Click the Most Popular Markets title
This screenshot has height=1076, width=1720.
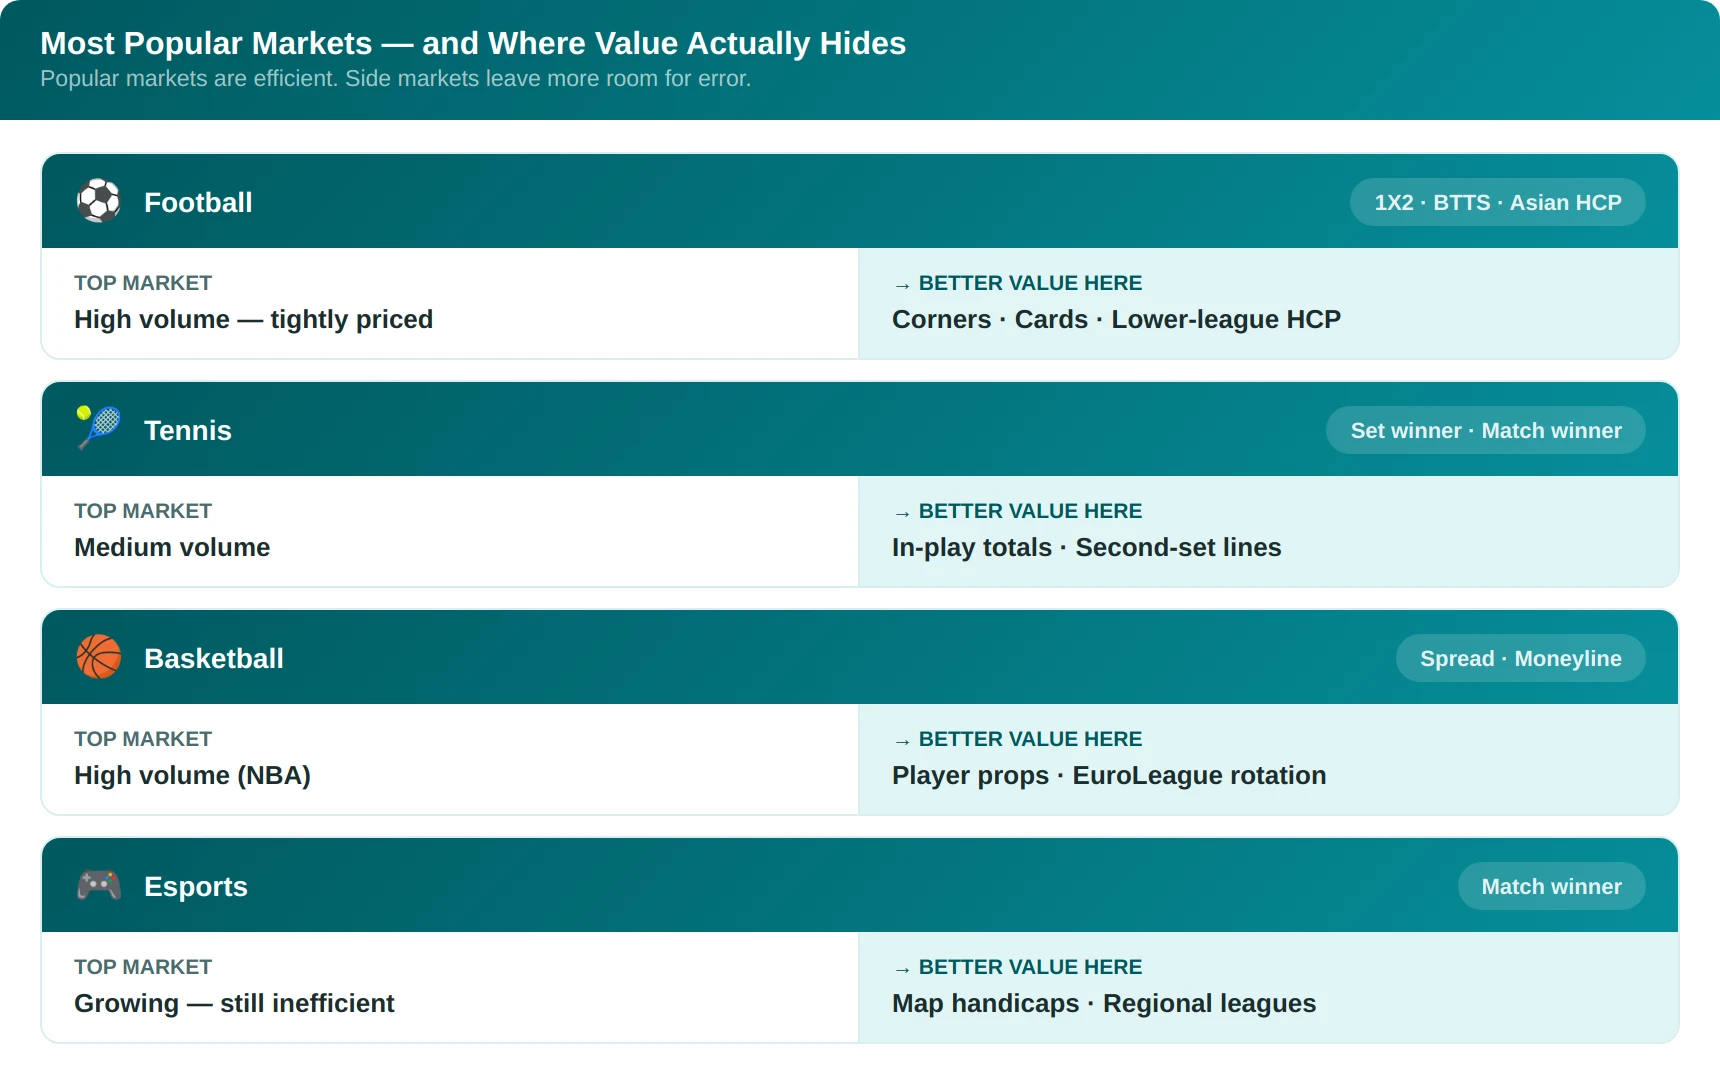(473, 43)
